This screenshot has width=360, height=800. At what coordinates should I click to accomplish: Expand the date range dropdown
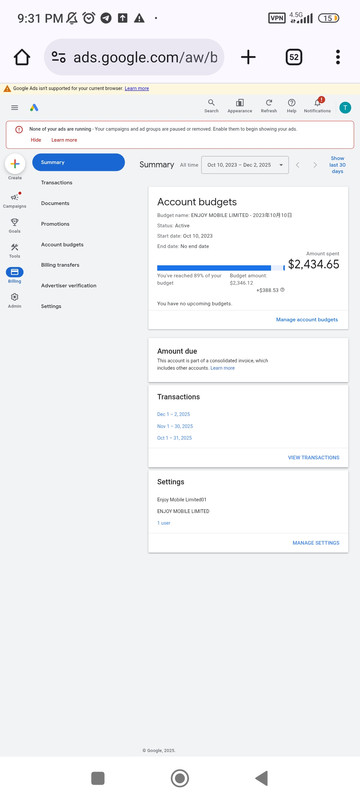tap(245, 165)
